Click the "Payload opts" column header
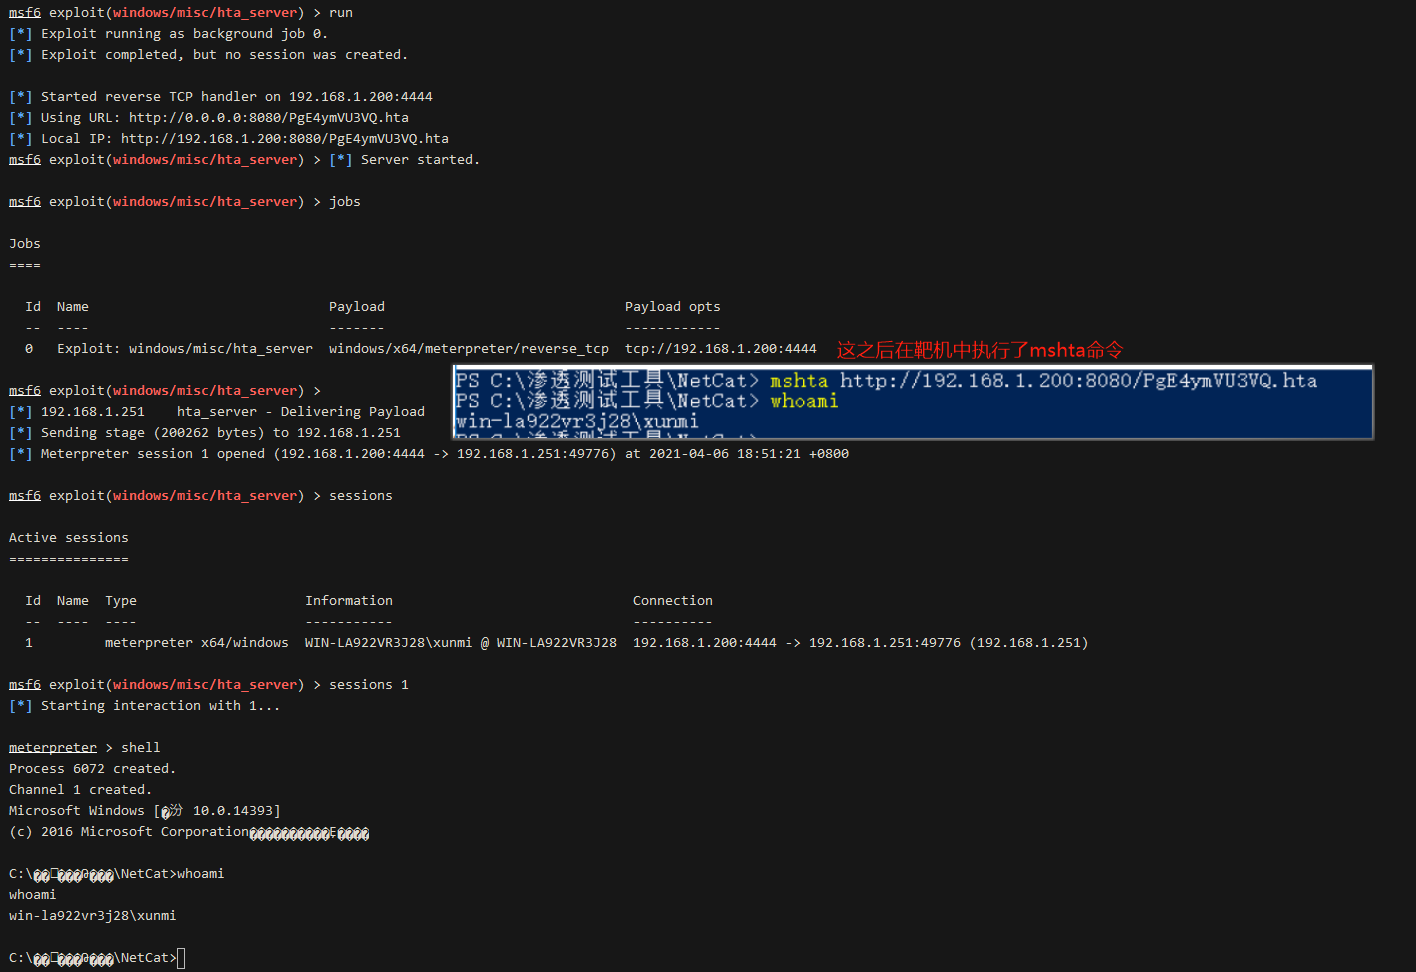Viewport: 1416px width, 972px height. tap(673, 307)
